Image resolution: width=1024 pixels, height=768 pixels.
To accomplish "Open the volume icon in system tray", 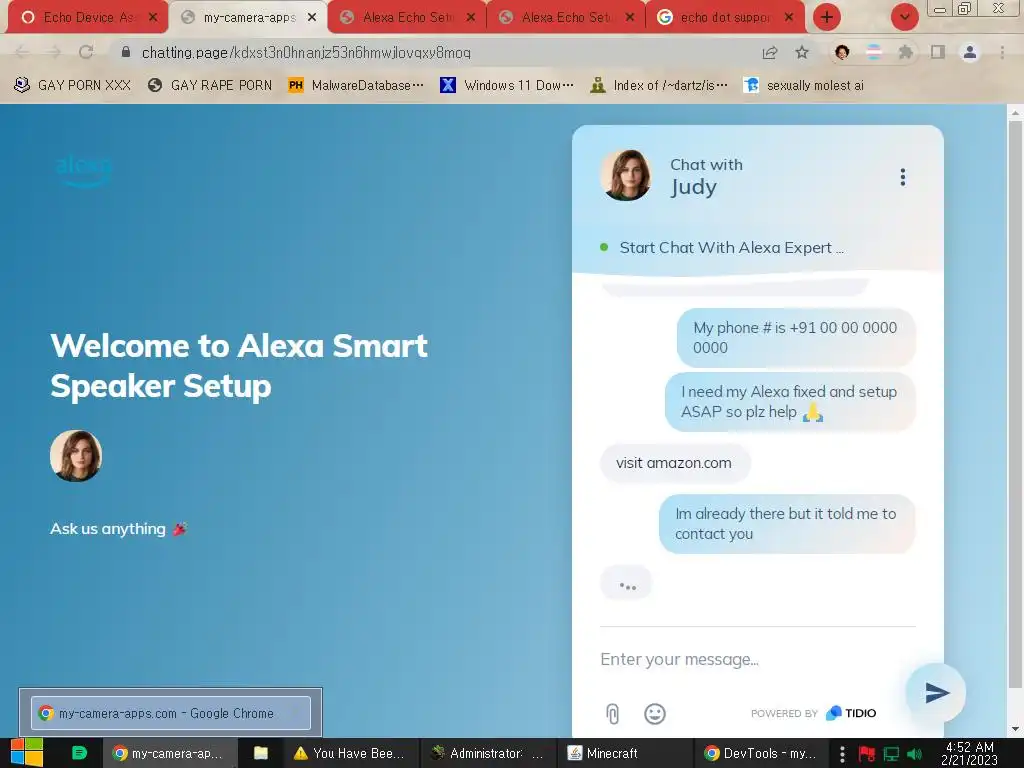I will tap(914, 754).
